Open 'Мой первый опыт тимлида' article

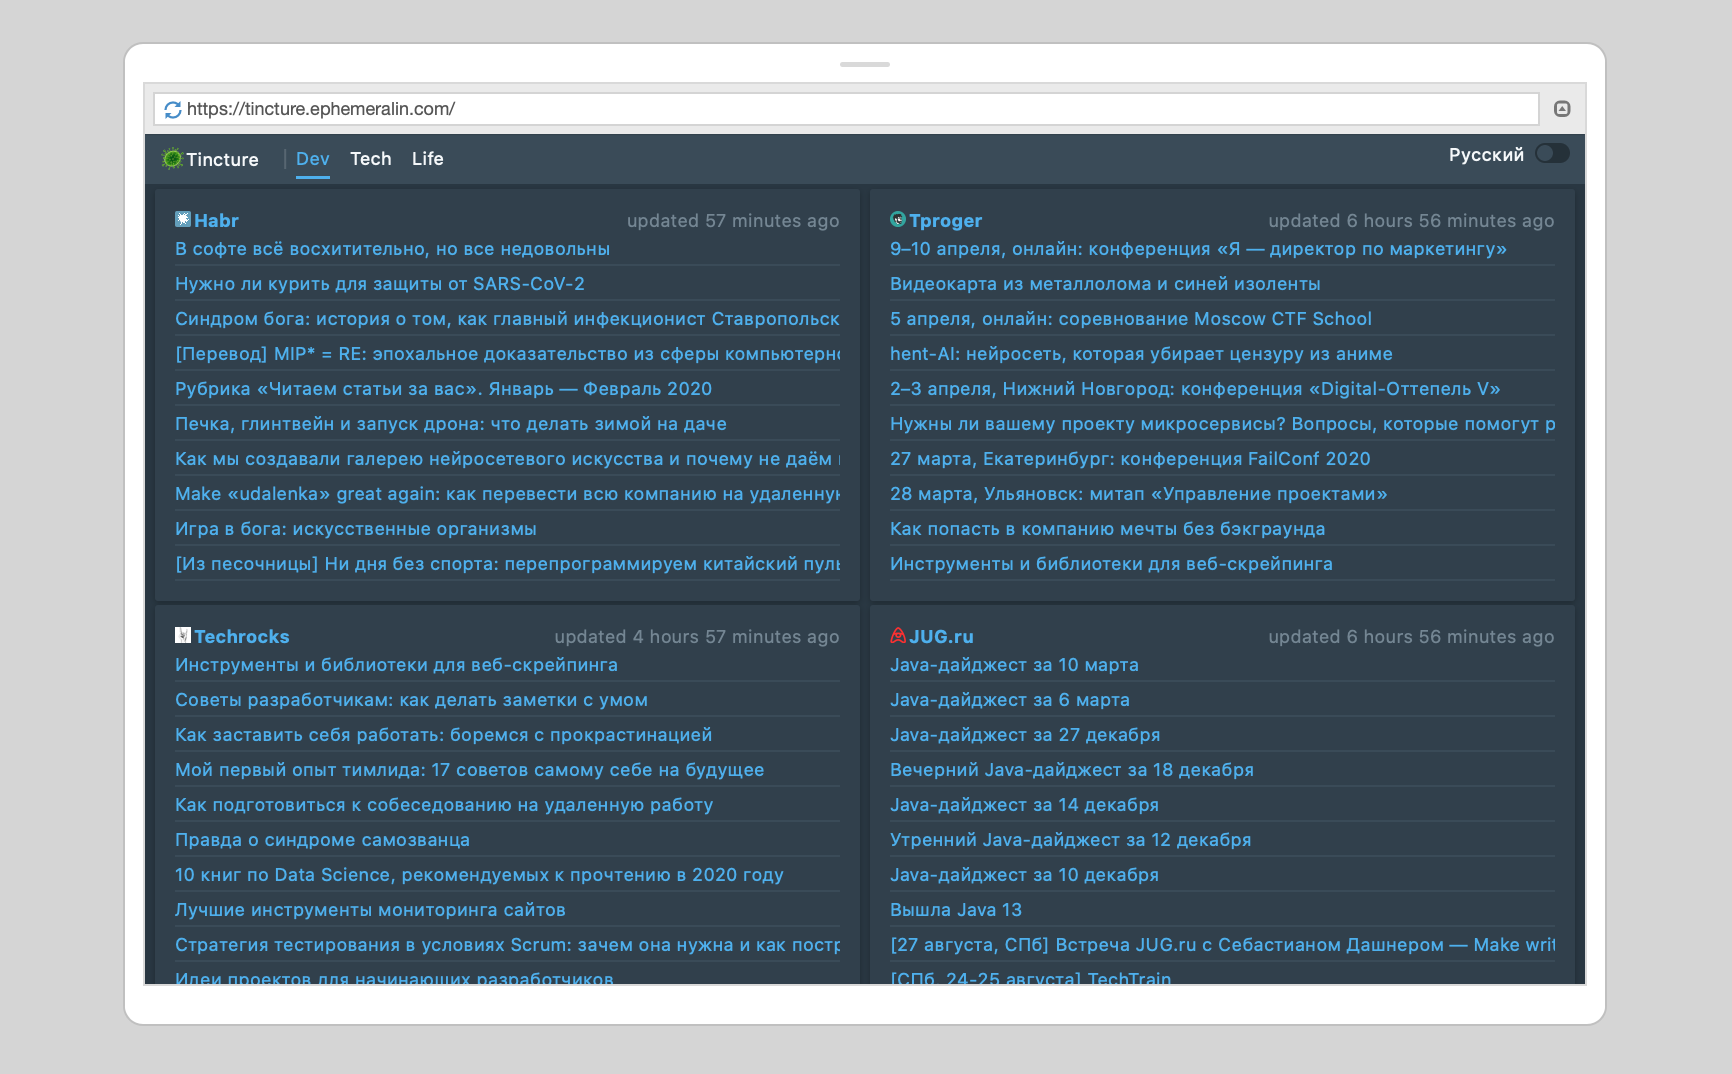470,770
